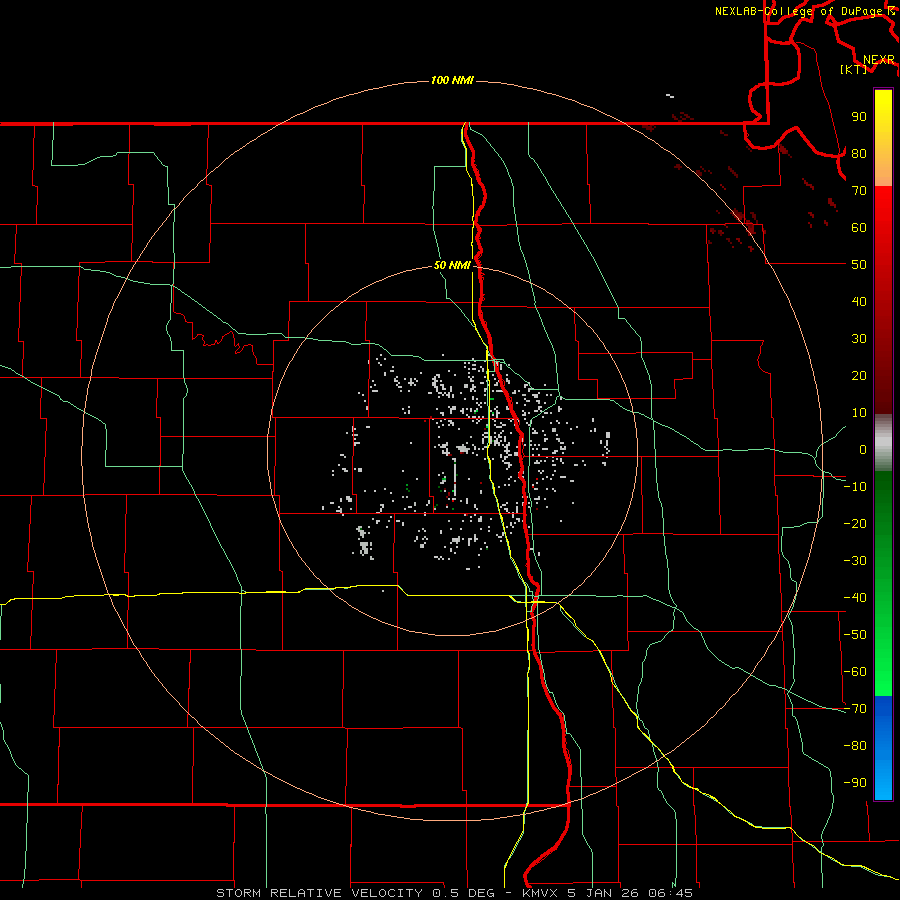Click the 5 JAN 26 date text
Screen dimensions: 900x900
[603, 893]
